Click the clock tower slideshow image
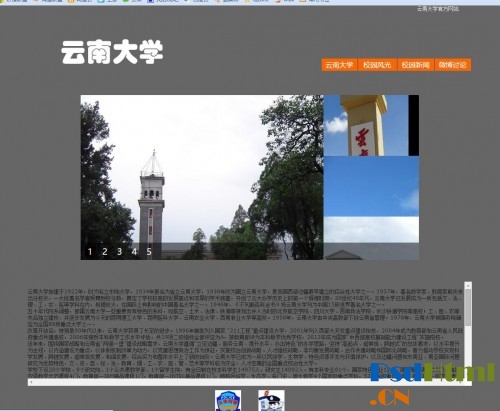Image resolution: width=500 pixels, height=411 pixels. 202,177
